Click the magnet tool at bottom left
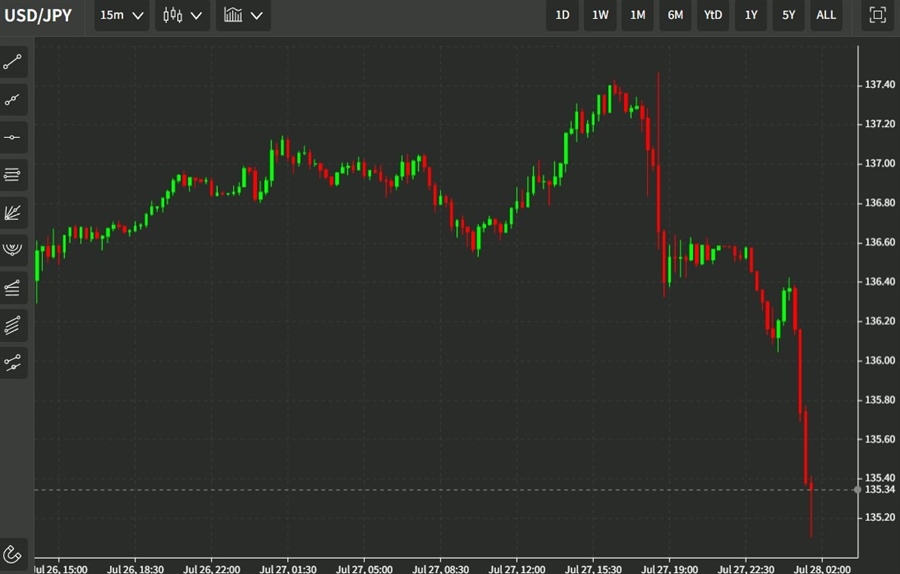 (13, 553)
